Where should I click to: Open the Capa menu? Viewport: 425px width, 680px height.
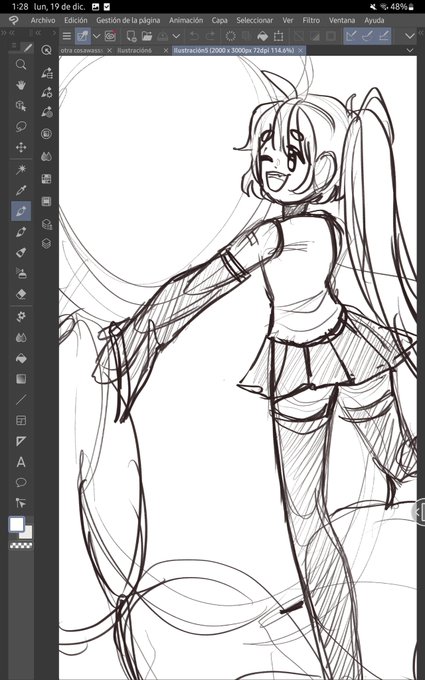pos(219,20)
